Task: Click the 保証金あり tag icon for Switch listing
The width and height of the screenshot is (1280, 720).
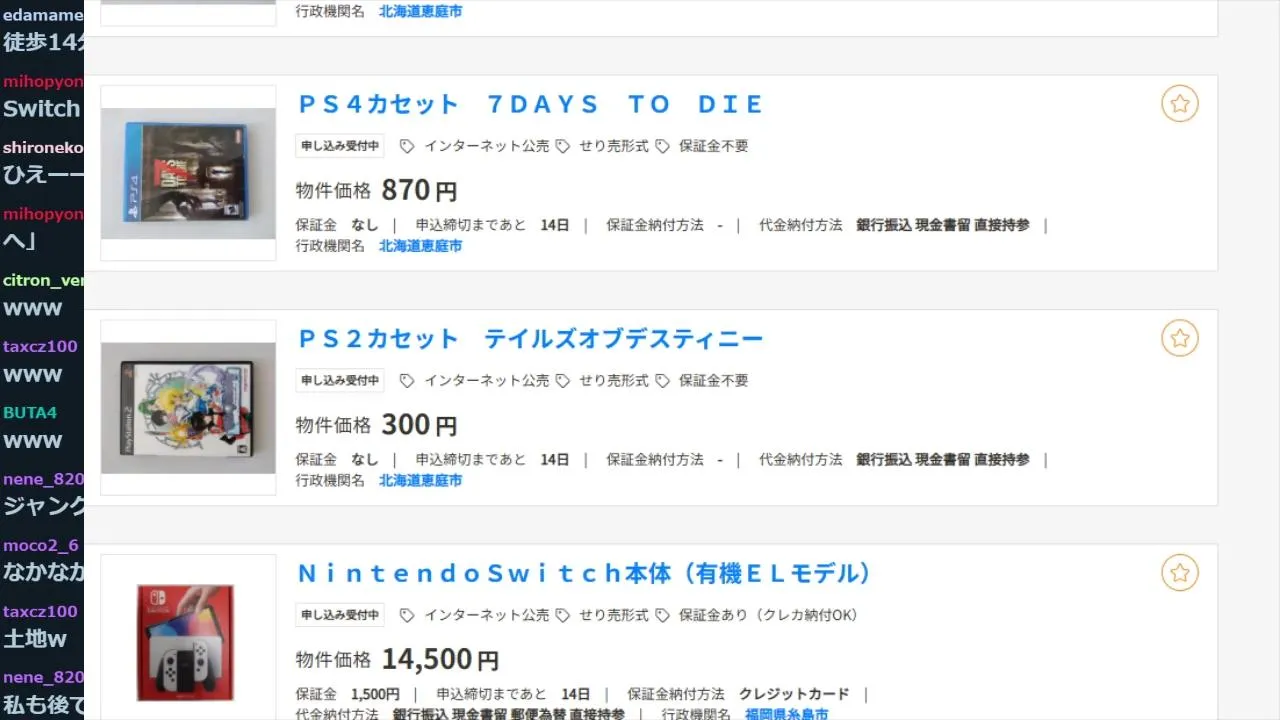Action: 663,615
